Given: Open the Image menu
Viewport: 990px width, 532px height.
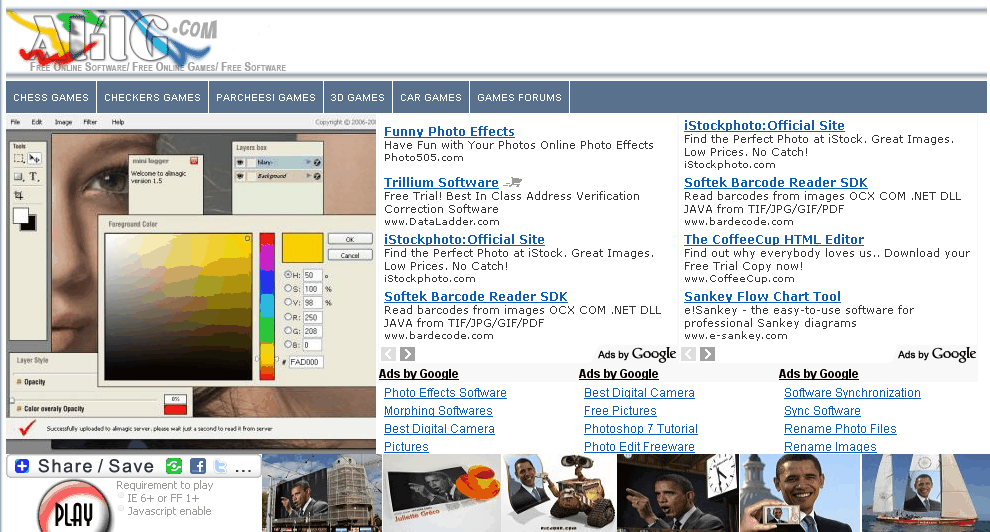Looking at the screenshot, I should (63, 122).
